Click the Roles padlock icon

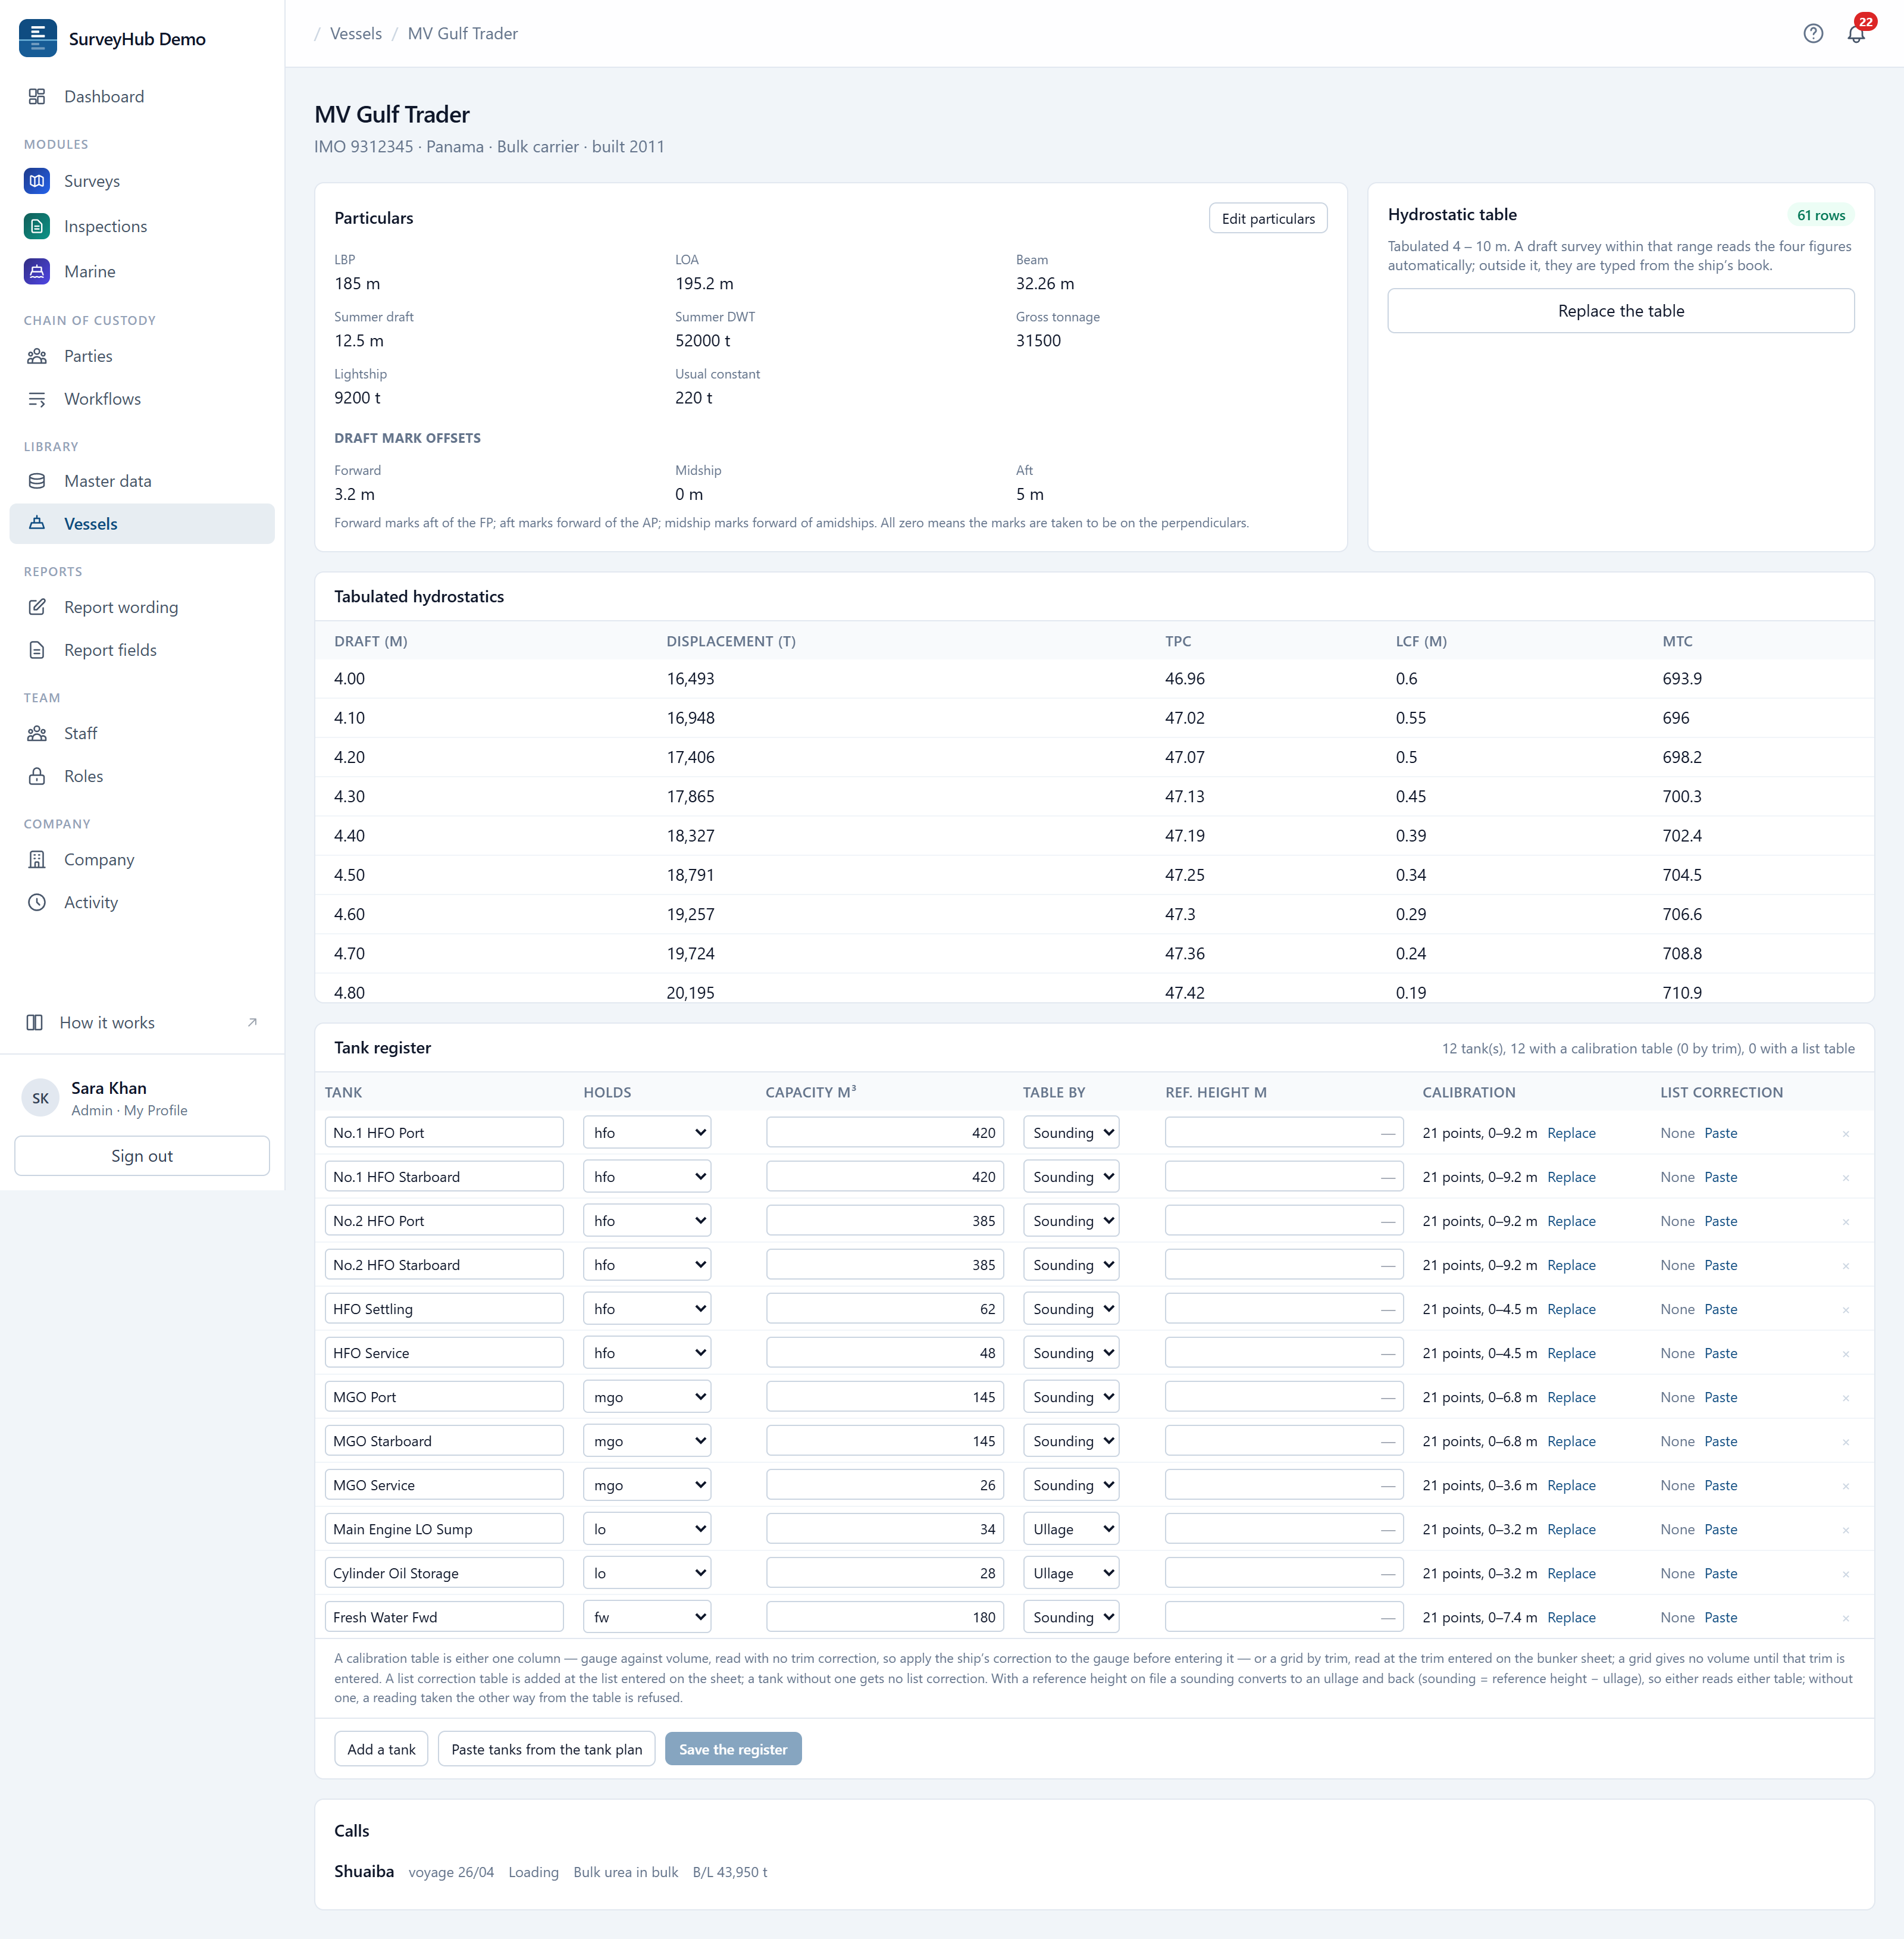click(37, 776)
